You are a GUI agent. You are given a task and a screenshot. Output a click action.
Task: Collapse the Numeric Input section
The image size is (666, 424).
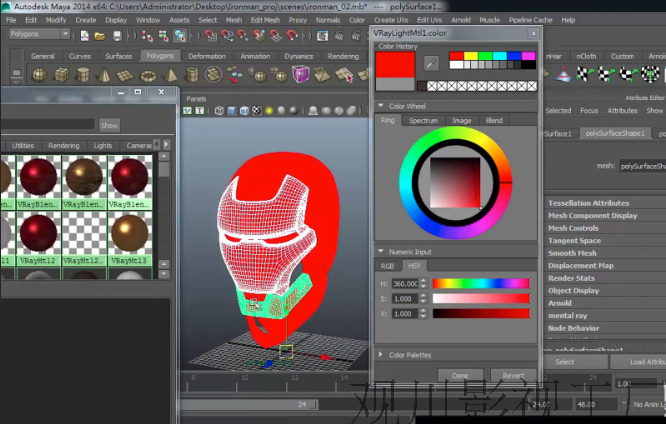tap(381, 252)
